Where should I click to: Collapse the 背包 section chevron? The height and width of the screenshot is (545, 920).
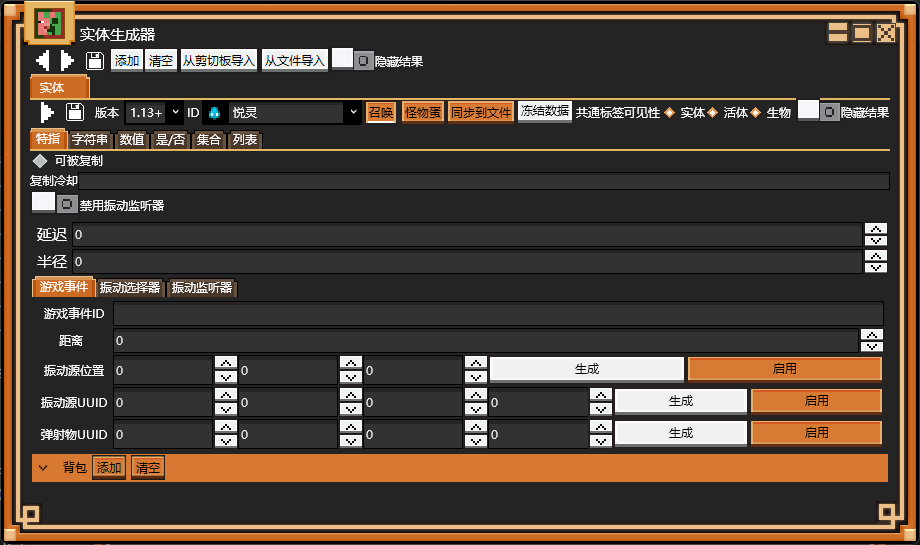point(42,468)
